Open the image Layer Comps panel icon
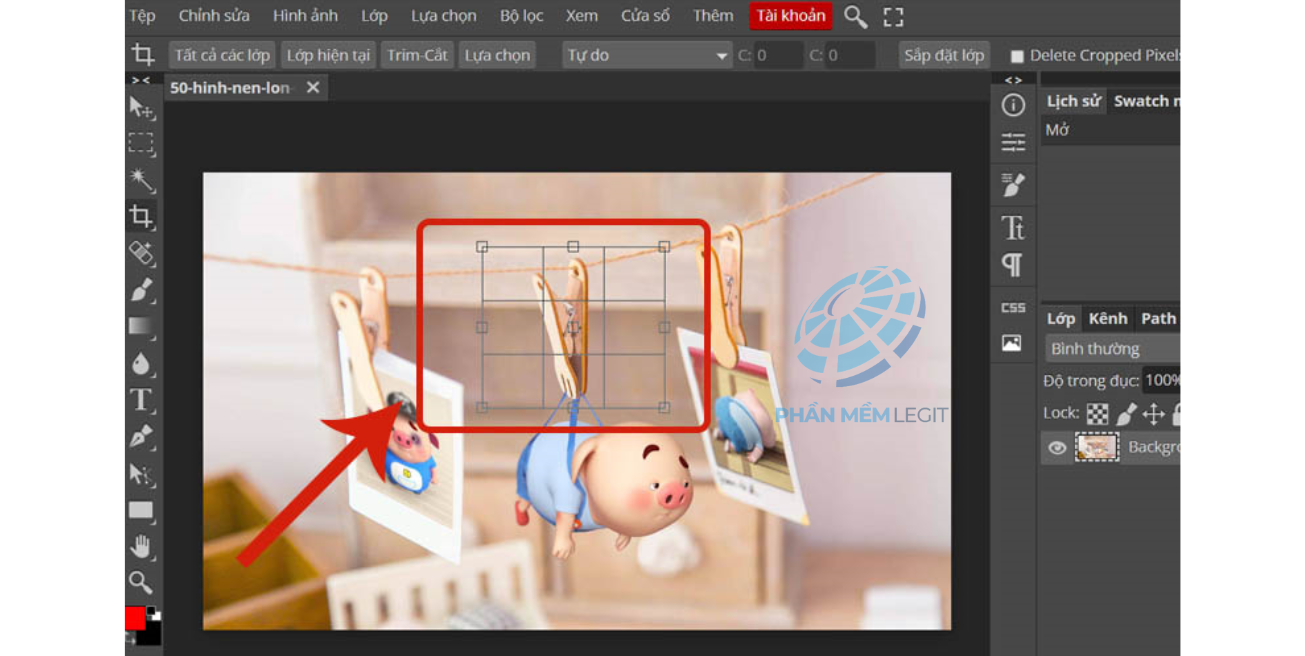The width and height of the screenshot is (1305, 656). click(1012, 343)
